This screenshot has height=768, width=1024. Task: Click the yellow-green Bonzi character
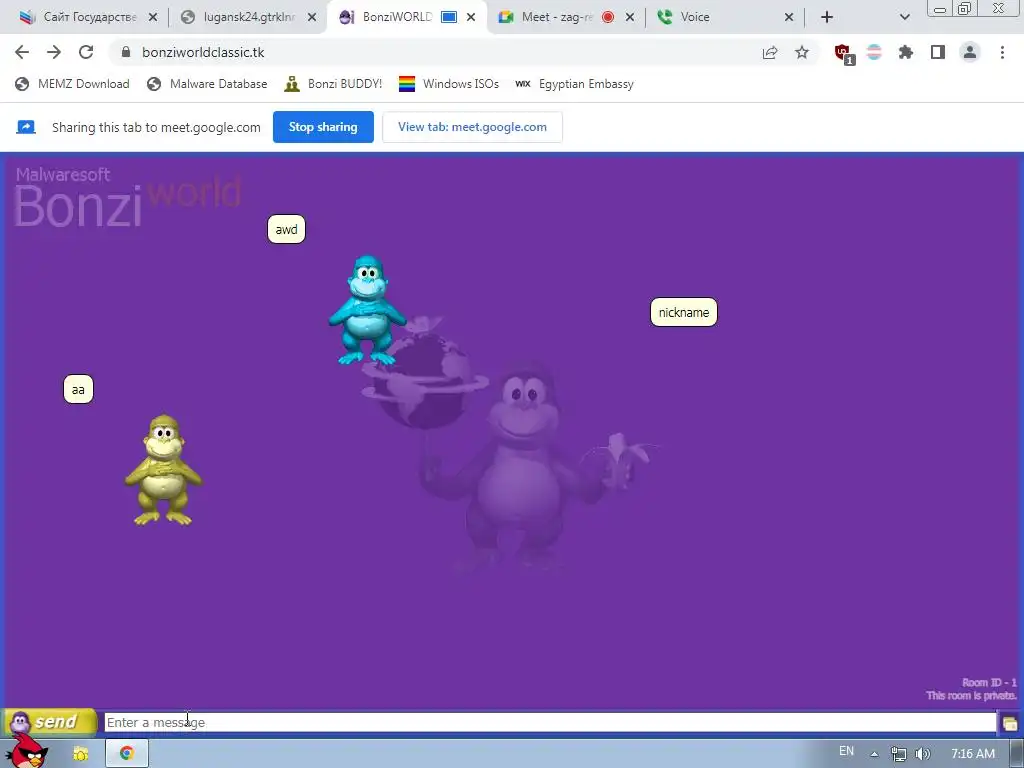click(163, 470)
